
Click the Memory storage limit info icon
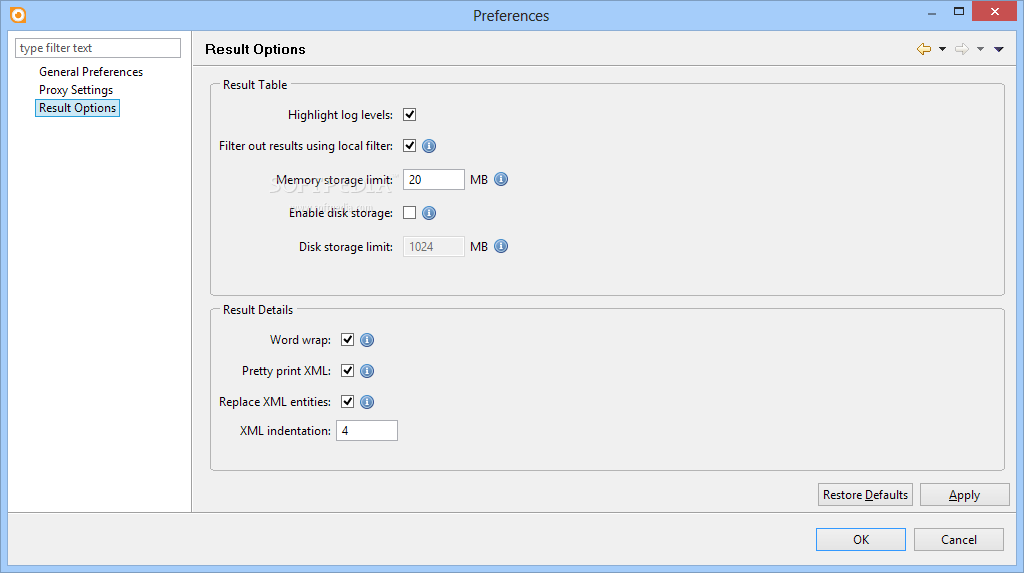point(501,179)
